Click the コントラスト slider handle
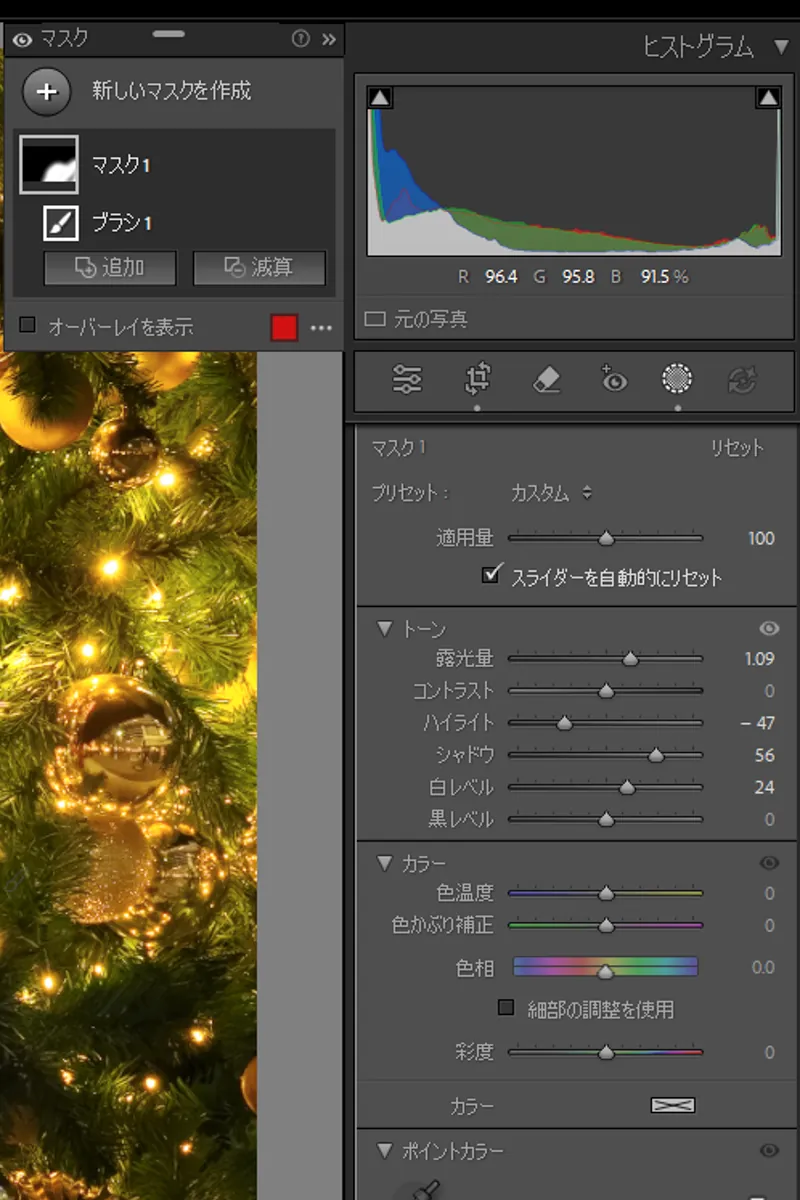This screenshot has width=800, height=1200. click(x=606, y=691)
